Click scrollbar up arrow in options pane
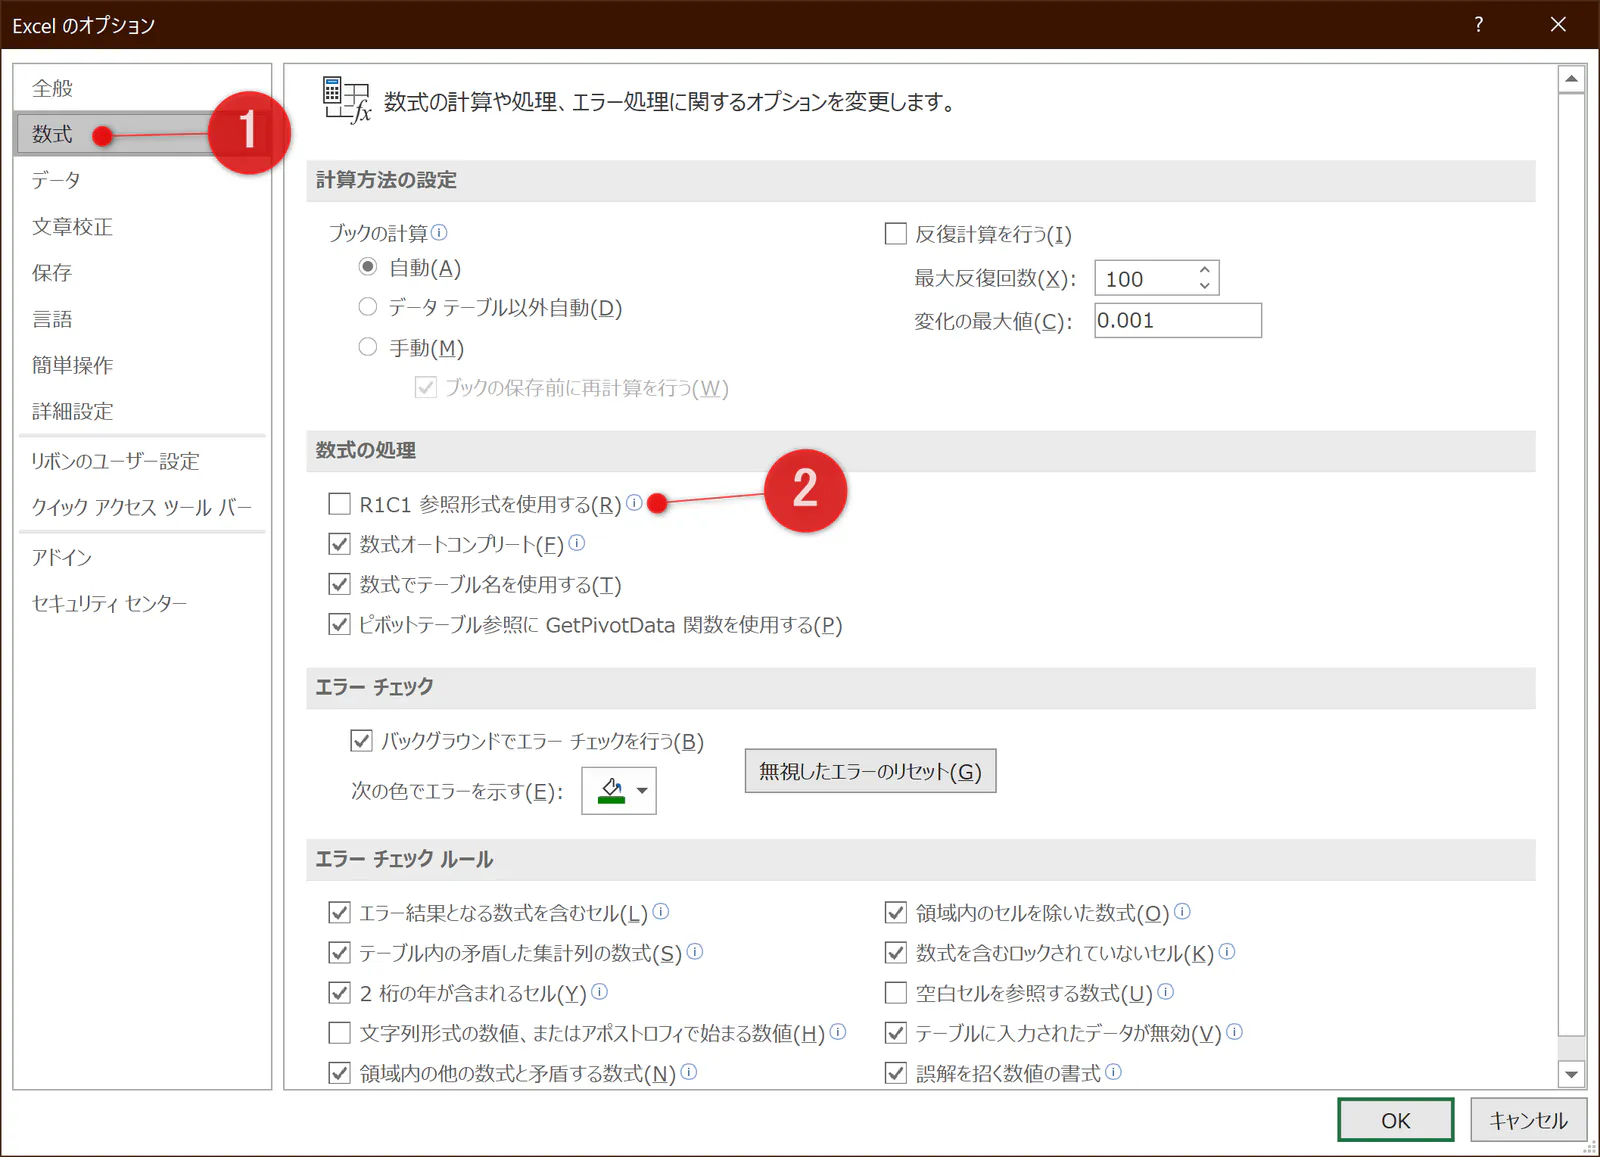Screen dimensions: 1600x1157 coord(1571,79)
